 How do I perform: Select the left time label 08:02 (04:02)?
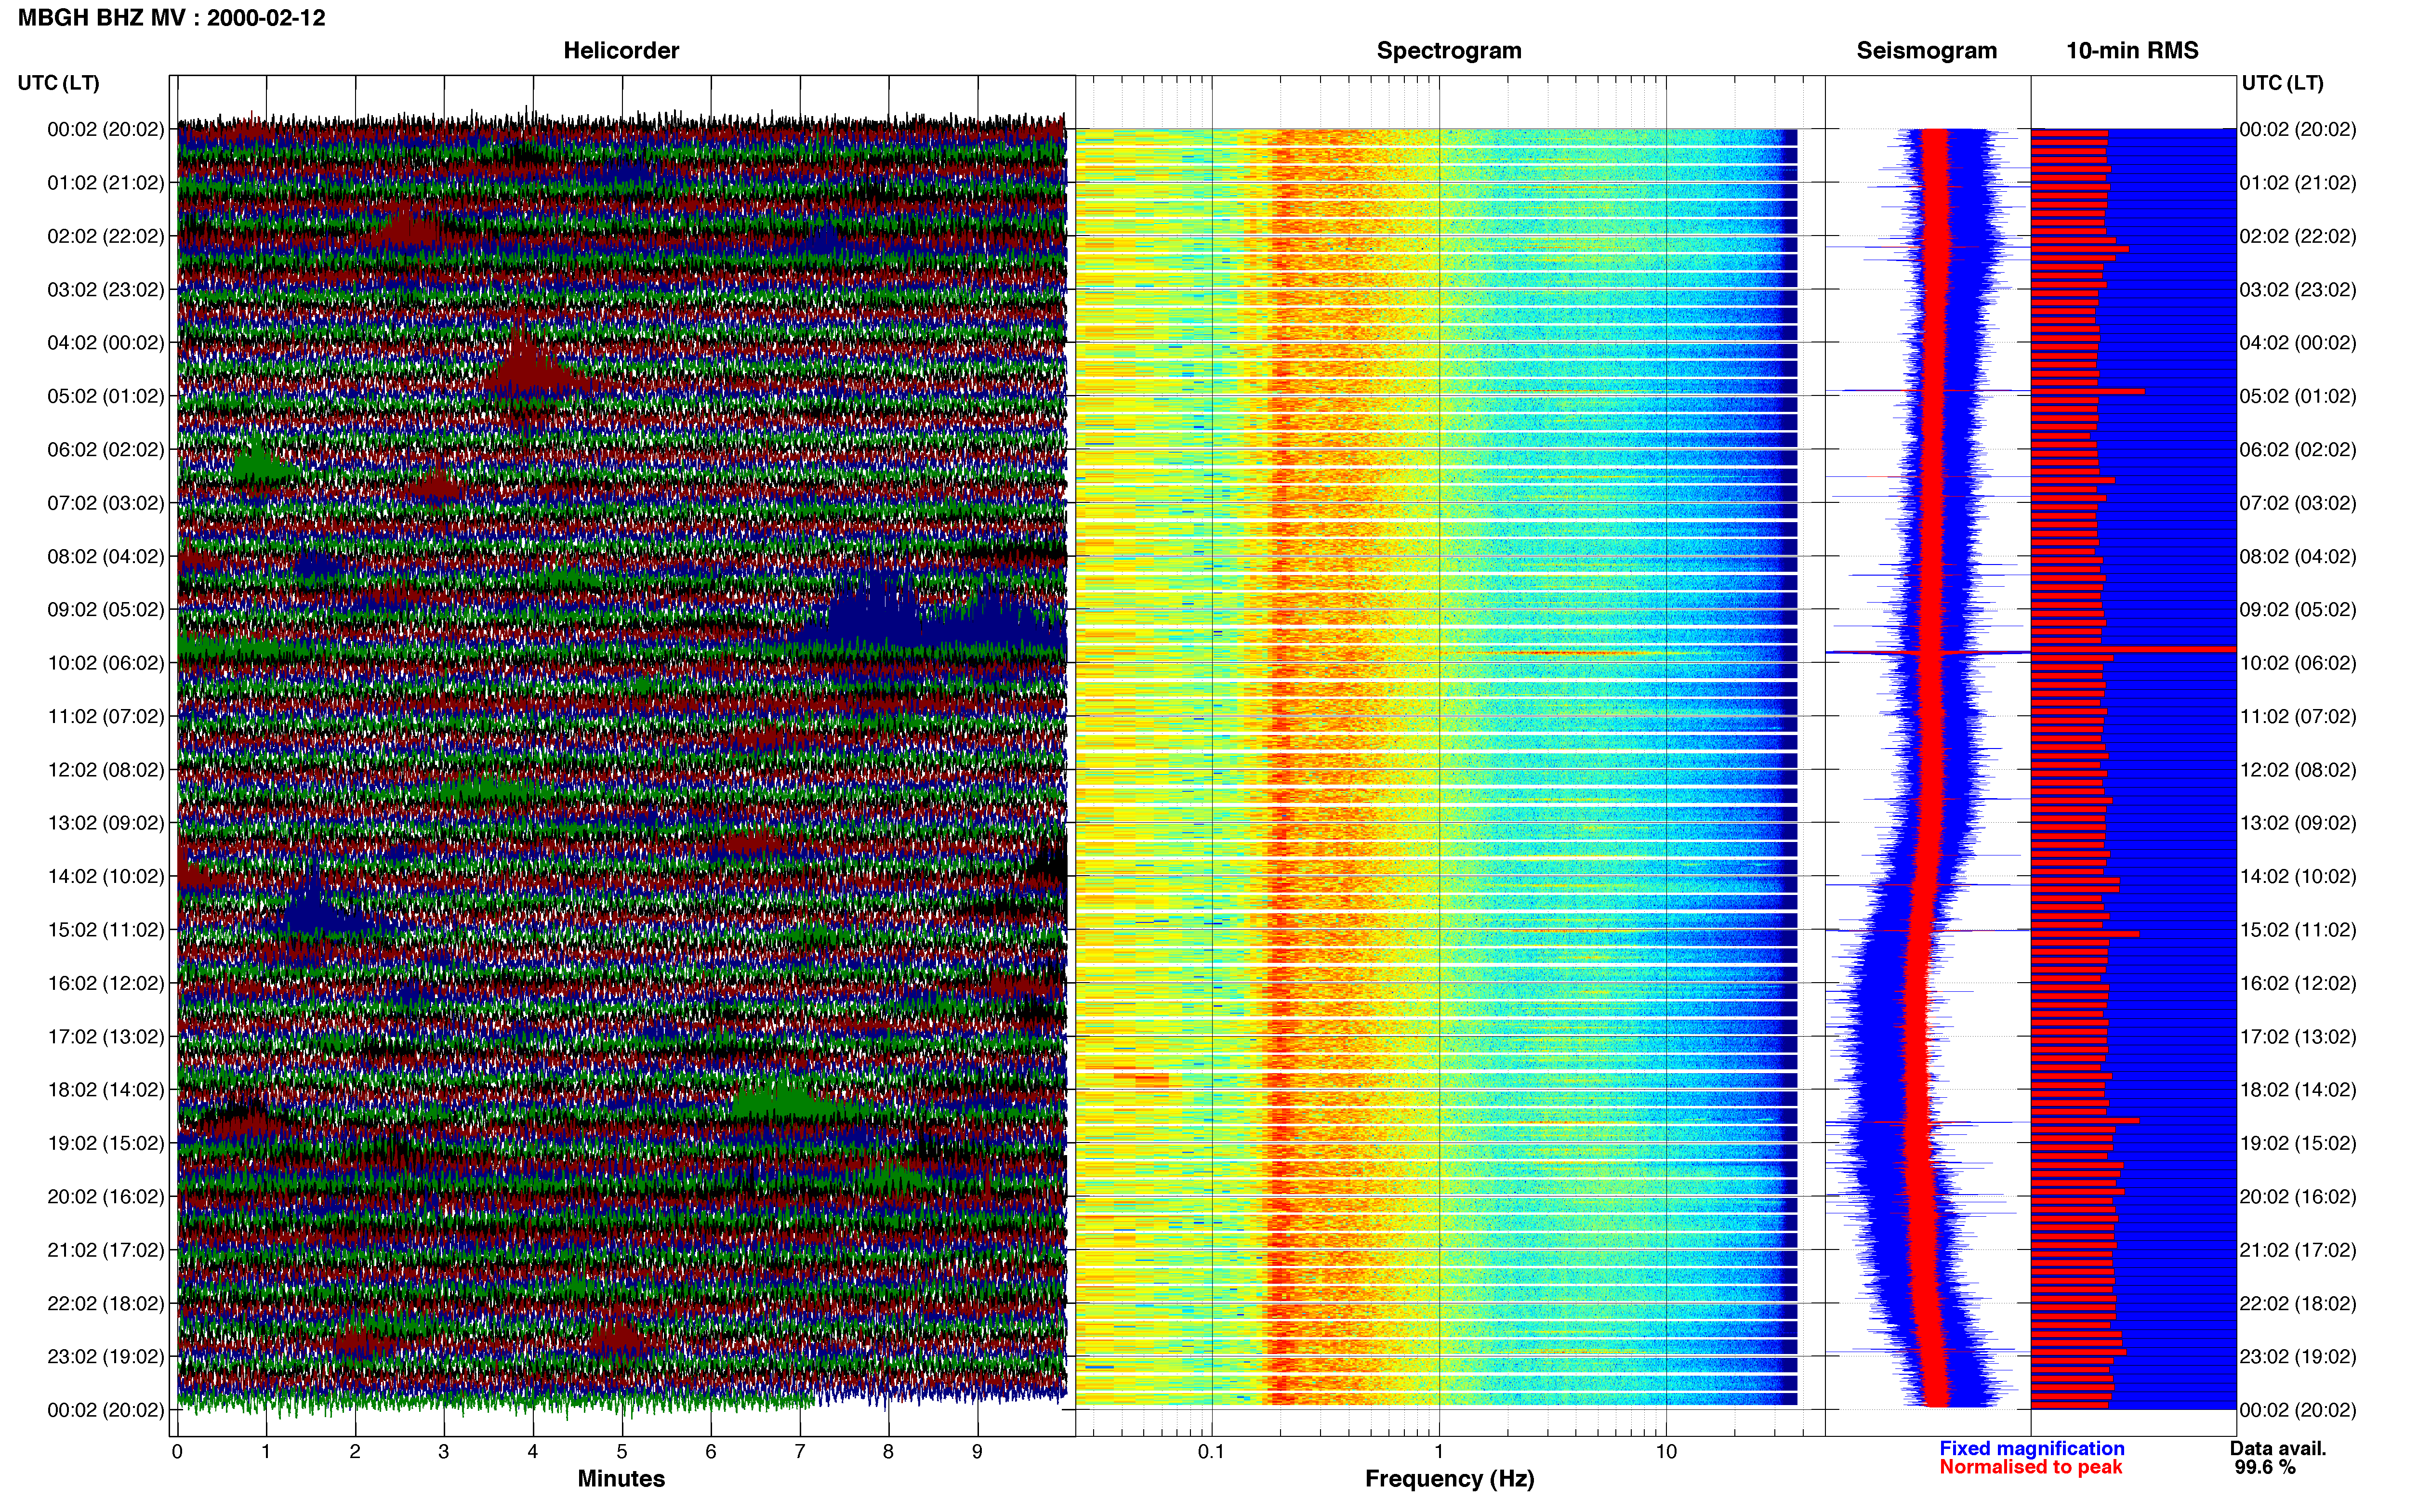pyautogui.click(x=106, y=556)
